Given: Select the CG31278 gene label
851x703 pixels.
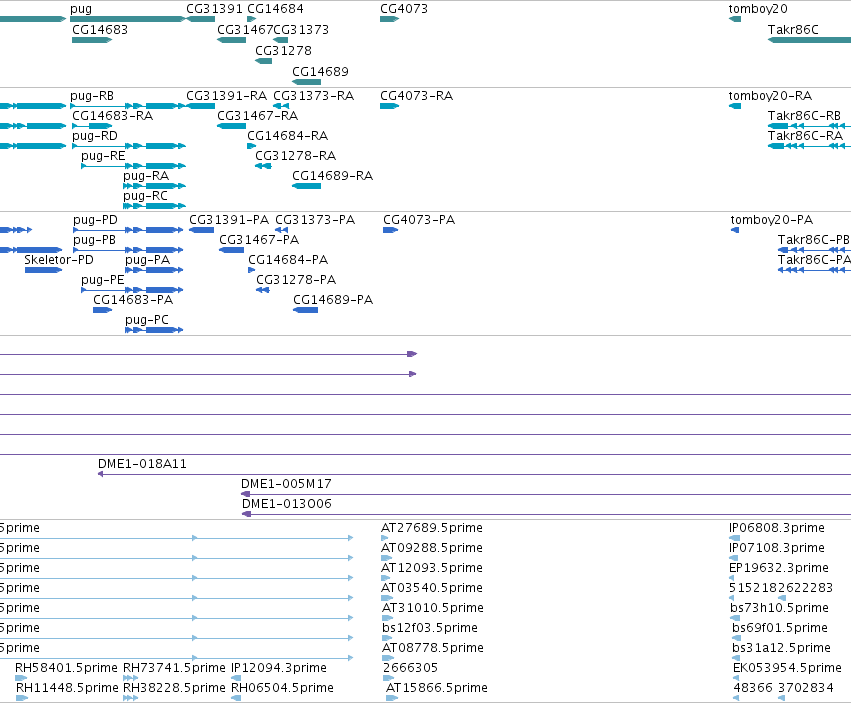Looking at the screenshot, I should [x=283, y=50].
